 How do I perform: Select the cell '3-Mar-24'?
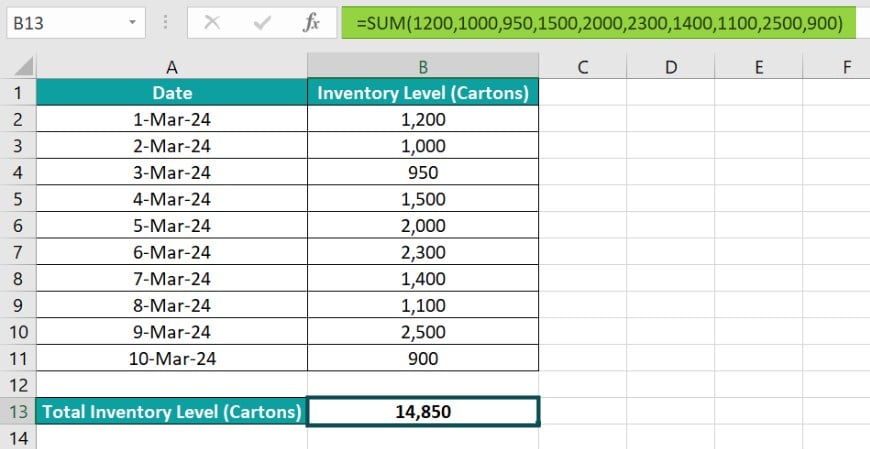point(172,172)
